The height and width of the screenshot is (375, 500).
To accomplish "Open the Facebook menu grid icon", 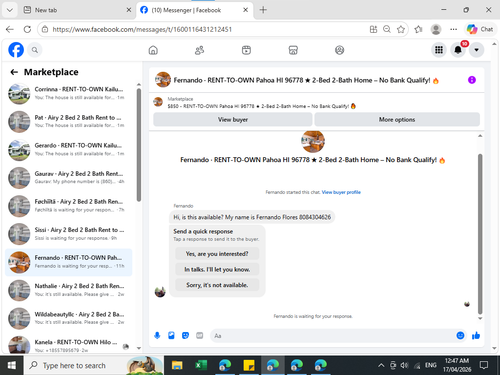I will click(439, 50).
